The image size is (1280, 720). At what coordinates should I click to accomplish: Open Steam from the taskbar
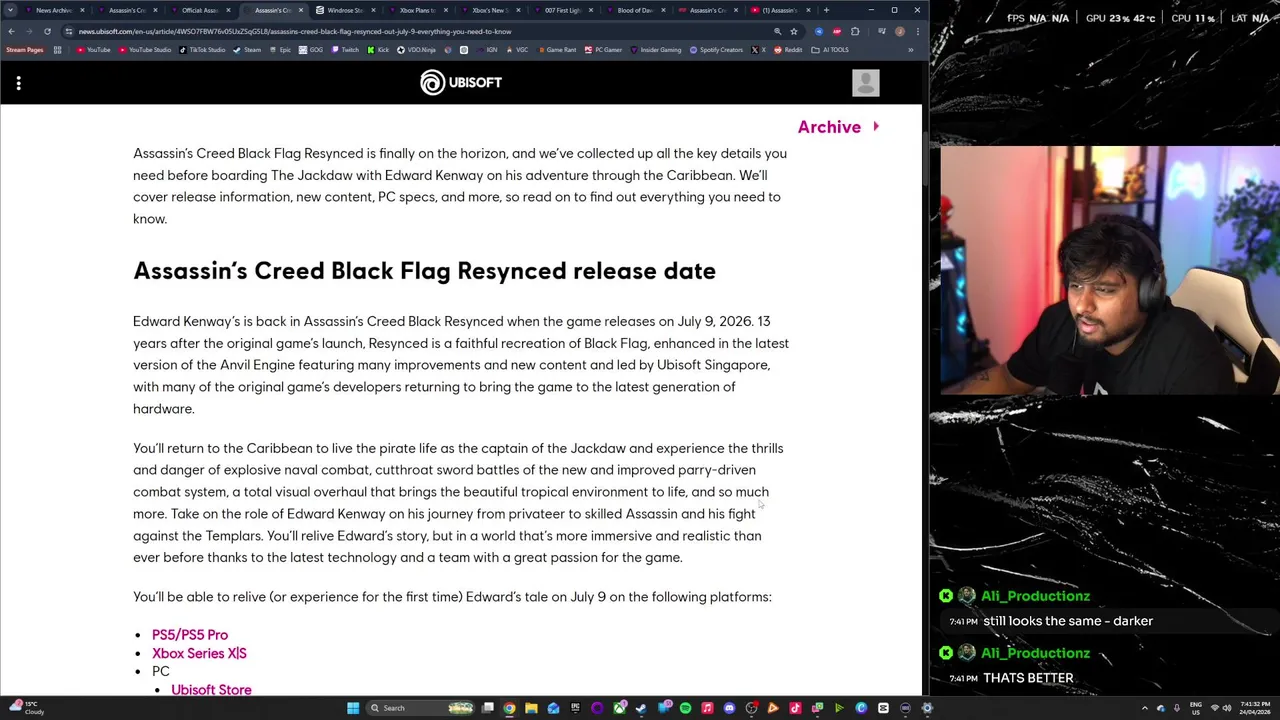point(641,708)
